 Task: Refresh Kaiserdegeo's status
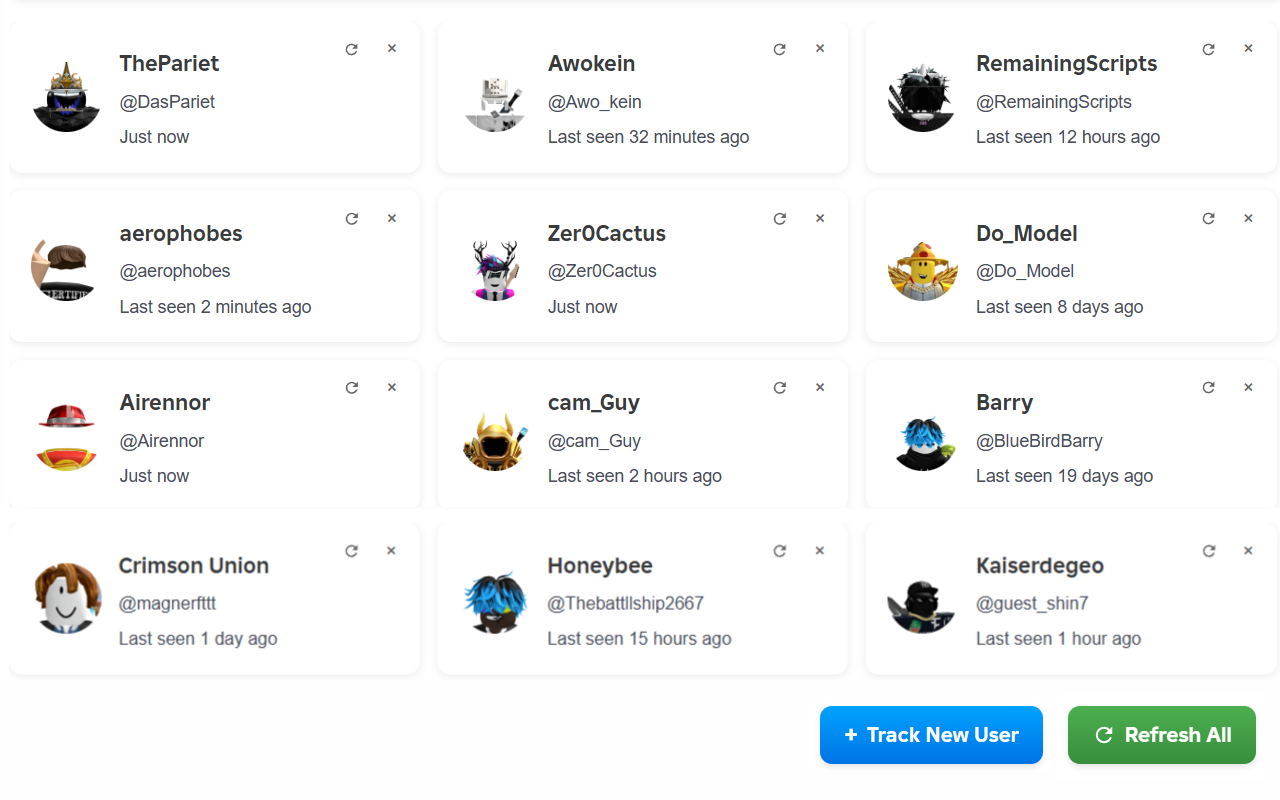click(x=1208, y=551)
